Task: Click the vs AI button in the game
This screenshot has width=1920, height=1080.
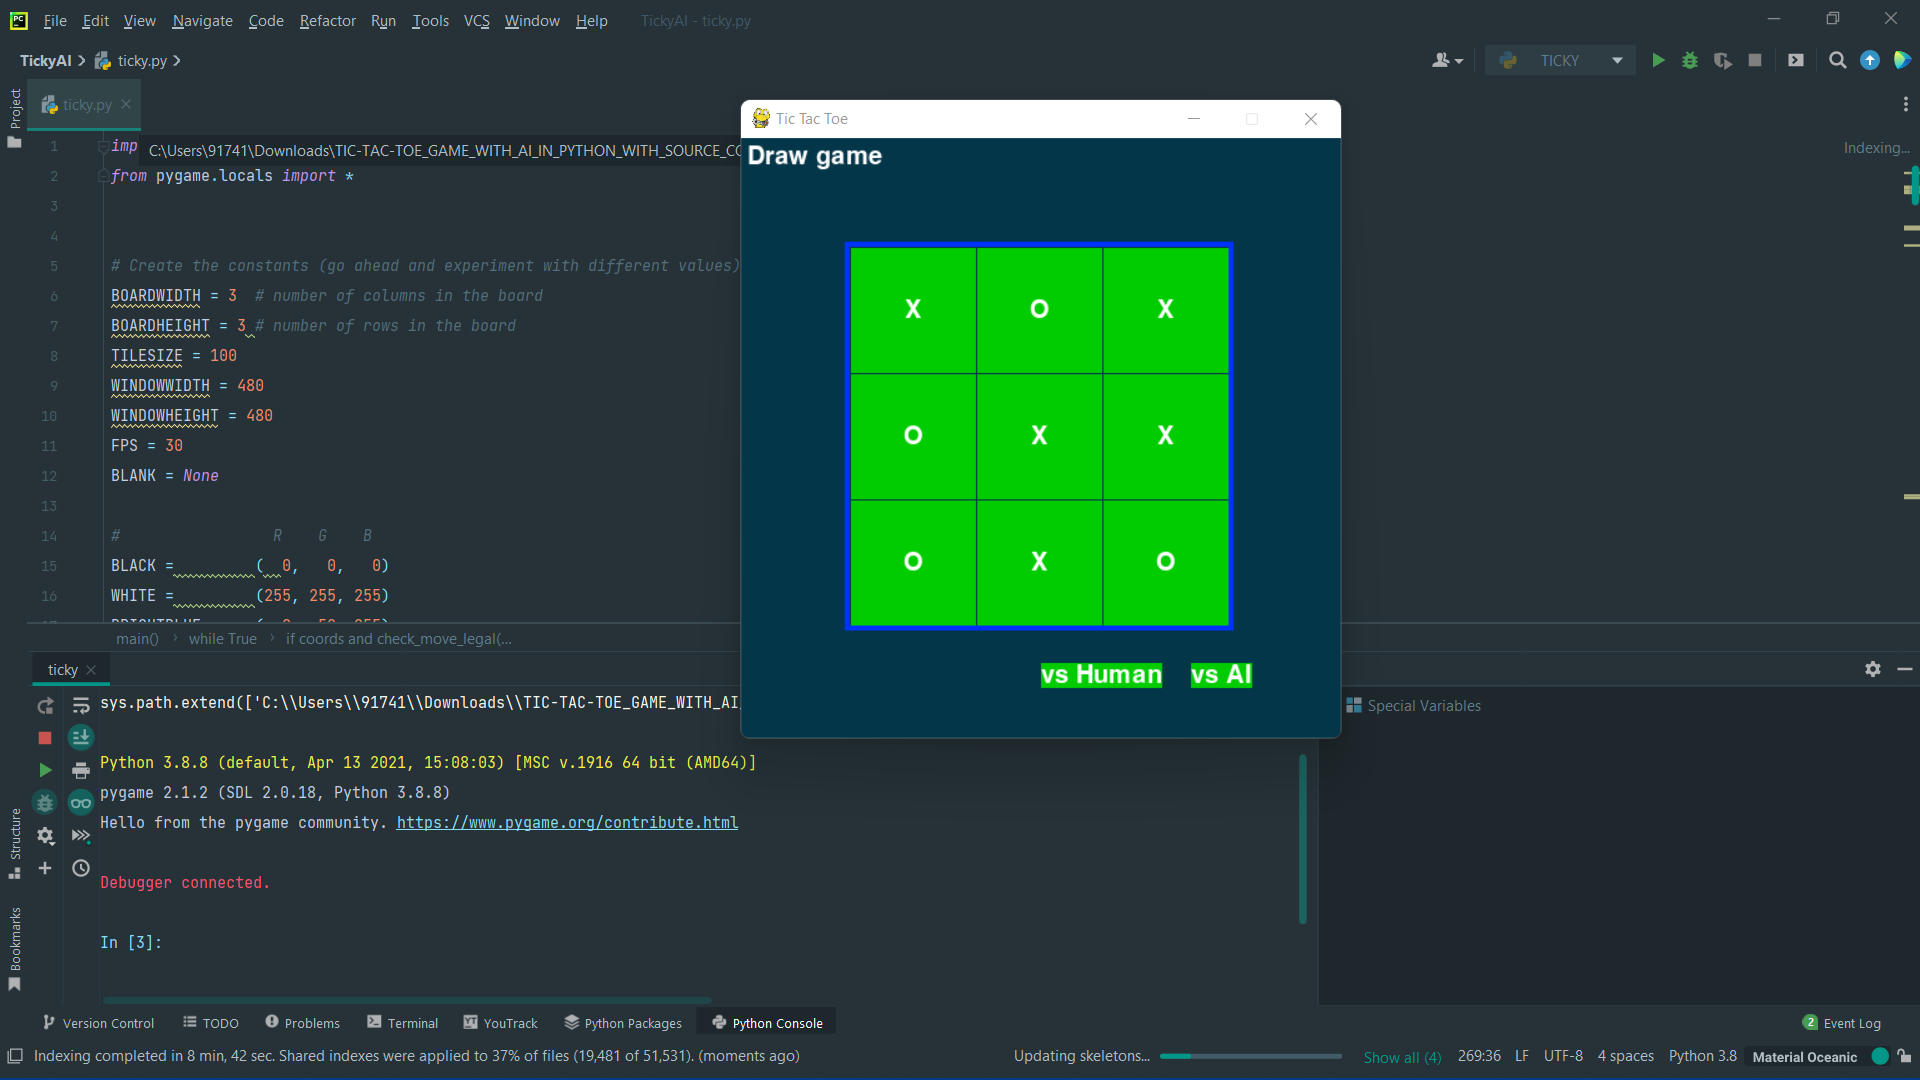Action: tap(1221, 675)
